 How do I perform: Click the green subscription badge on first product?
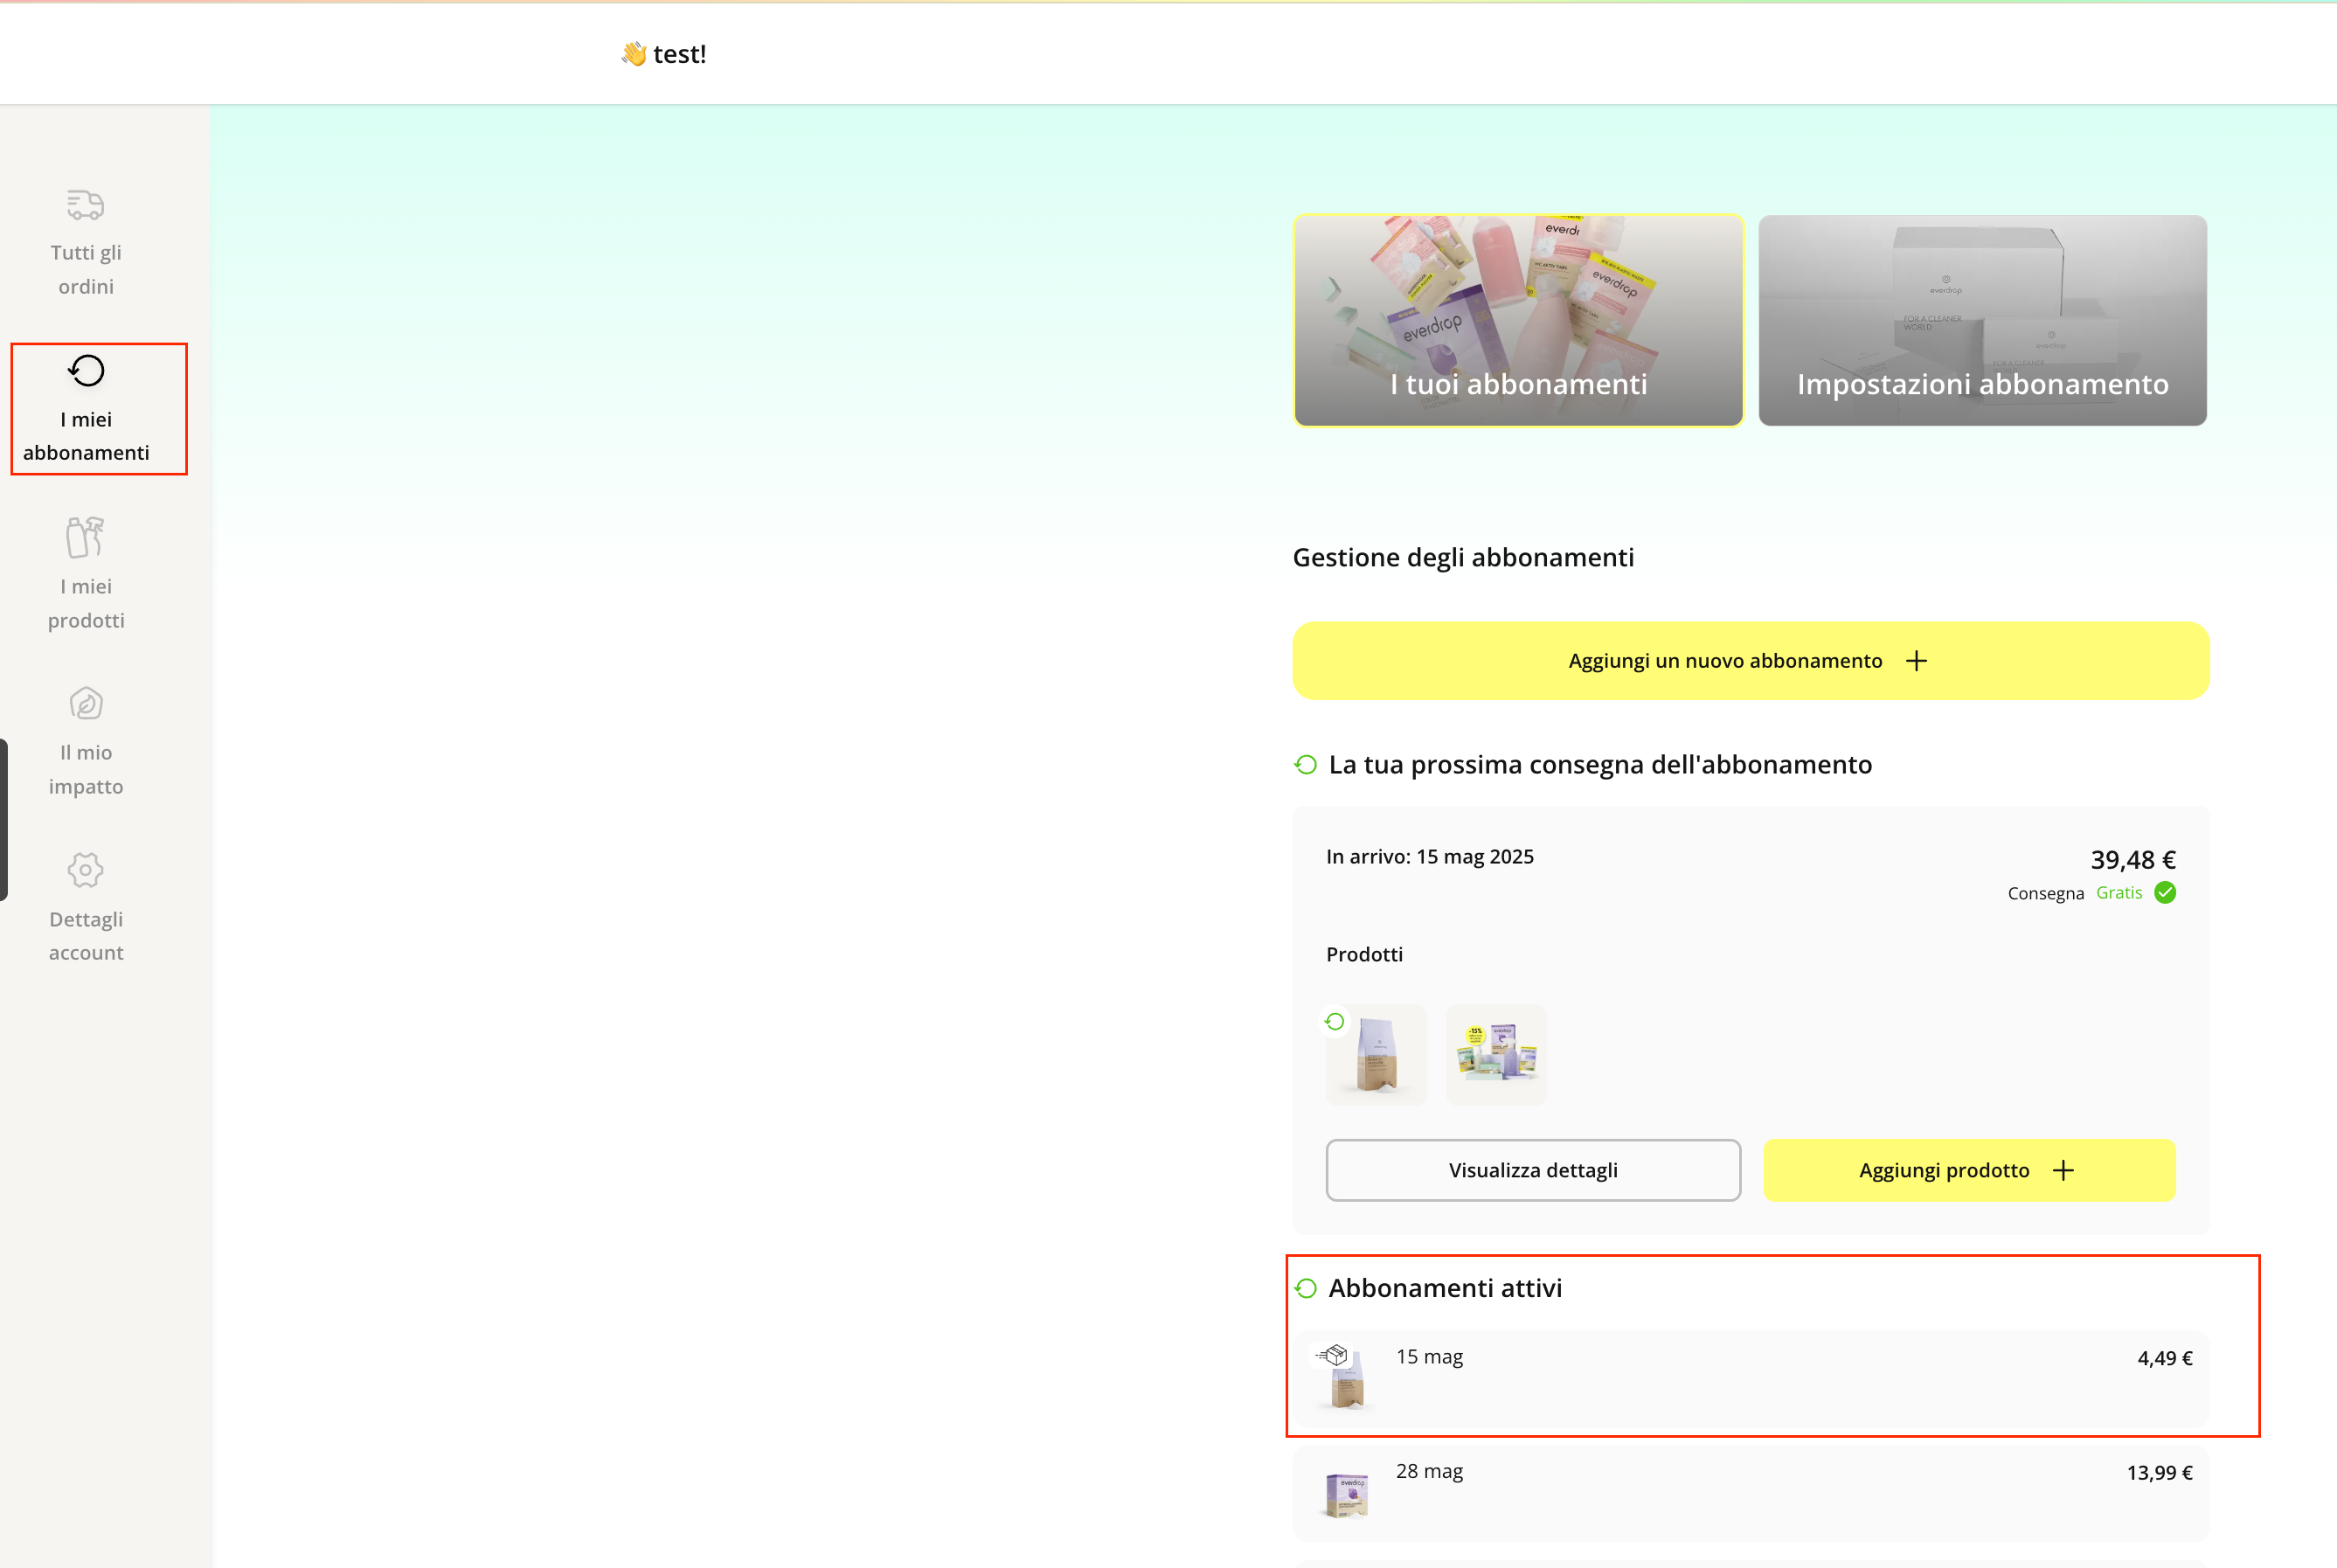[x=1335, y=1021]
